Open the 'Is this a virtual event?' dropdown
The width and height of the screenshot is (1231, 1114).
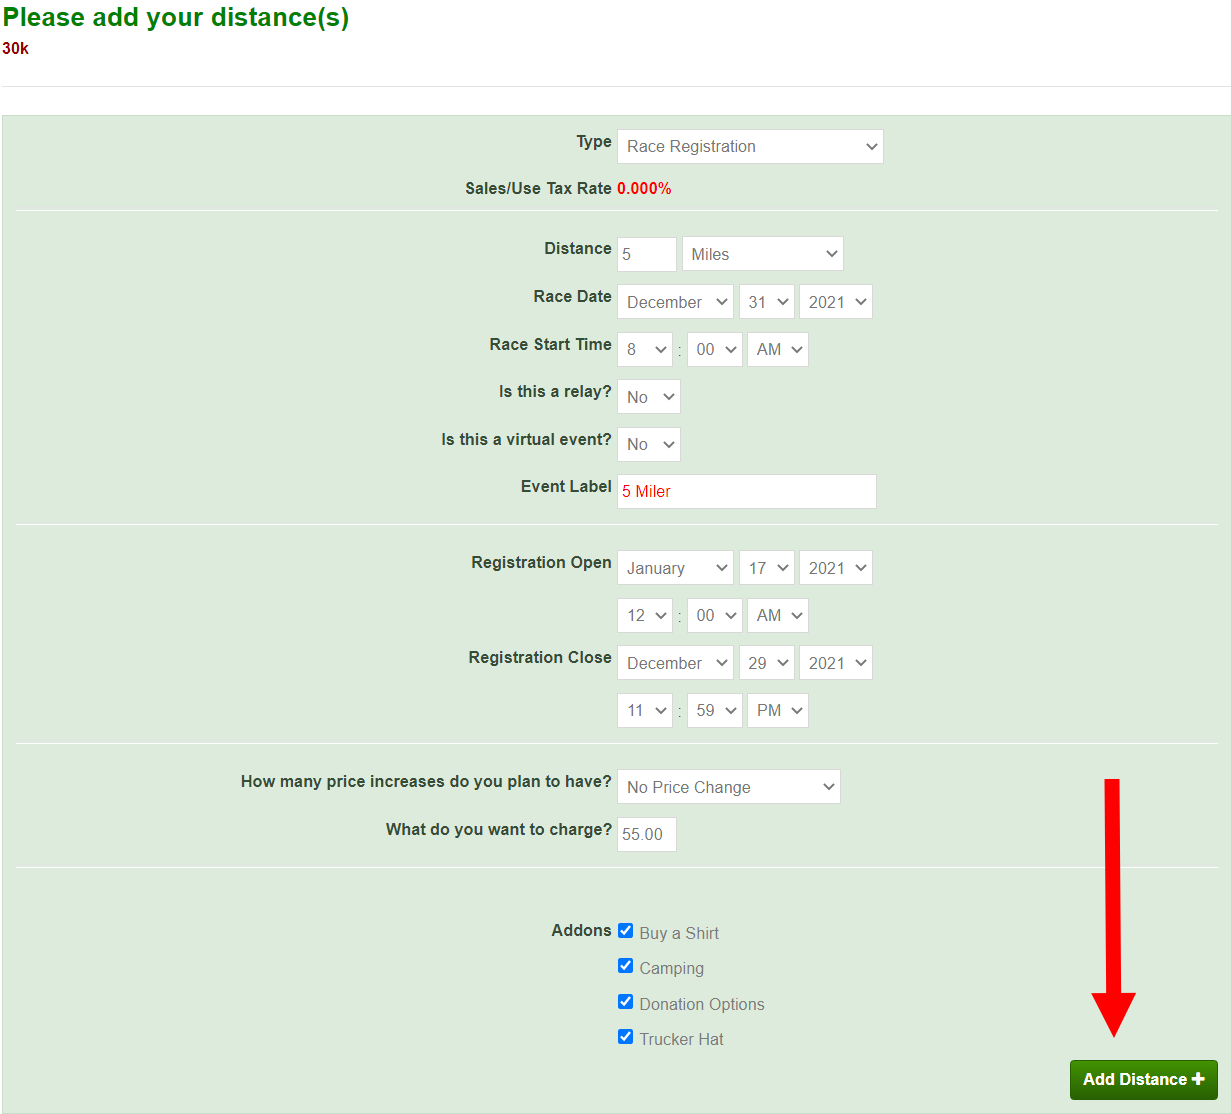pyautogui.click(x=649, y=445)
